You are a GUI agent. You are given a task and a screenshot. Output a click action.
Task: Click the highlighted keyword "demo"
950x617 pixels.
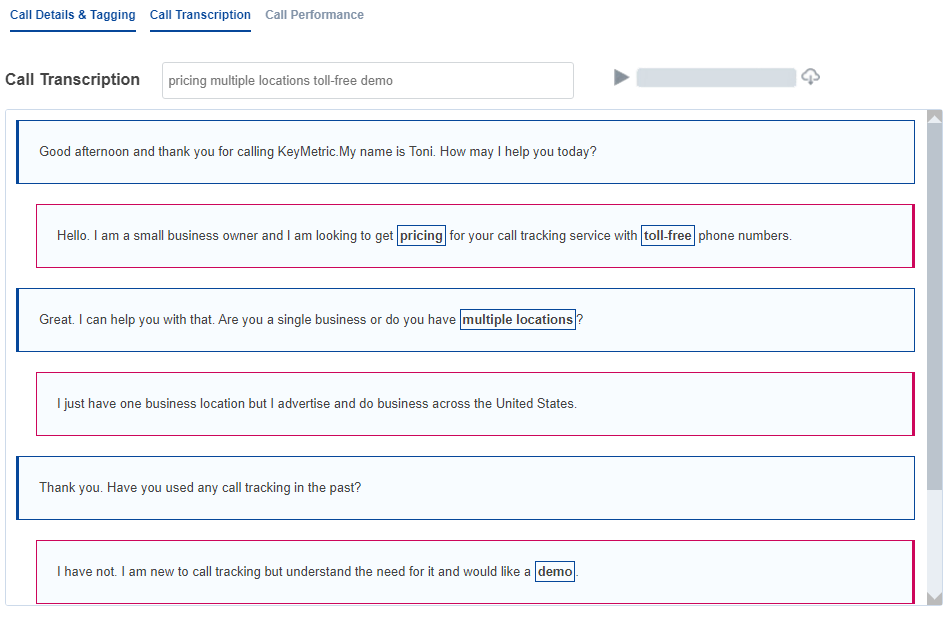point(555,572)
